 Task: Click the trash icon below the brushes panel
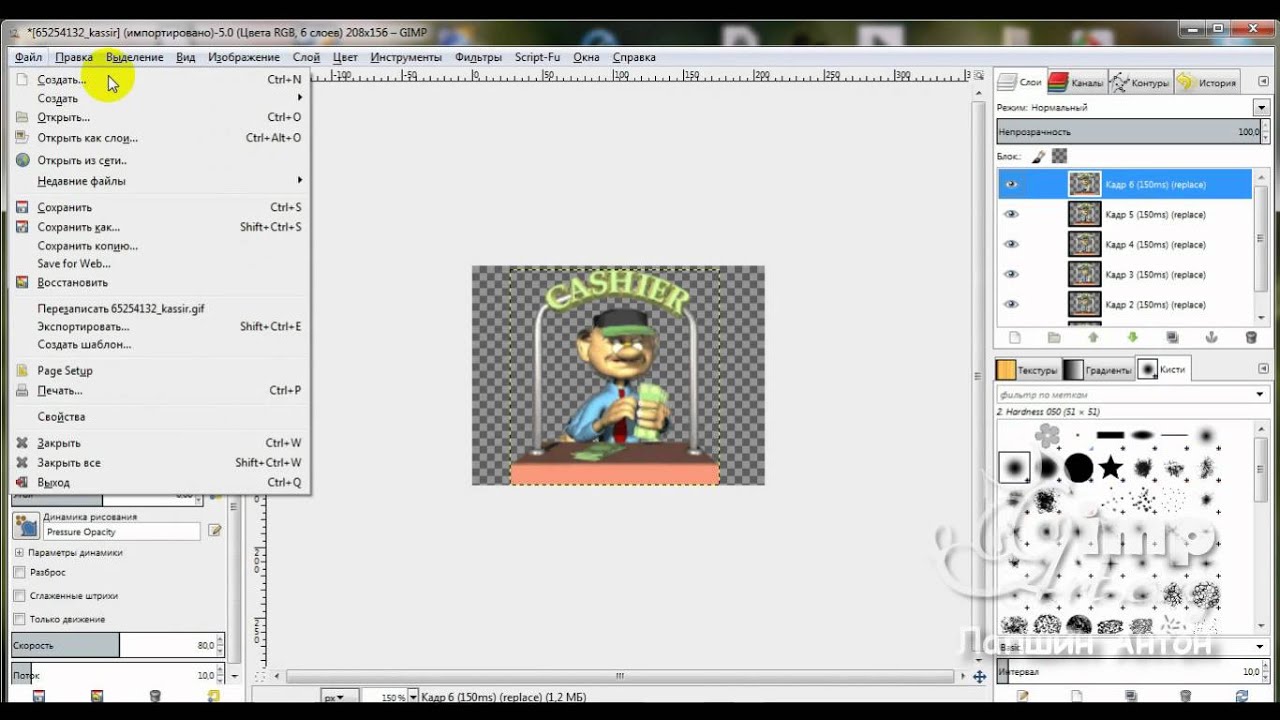(1185, 696)
